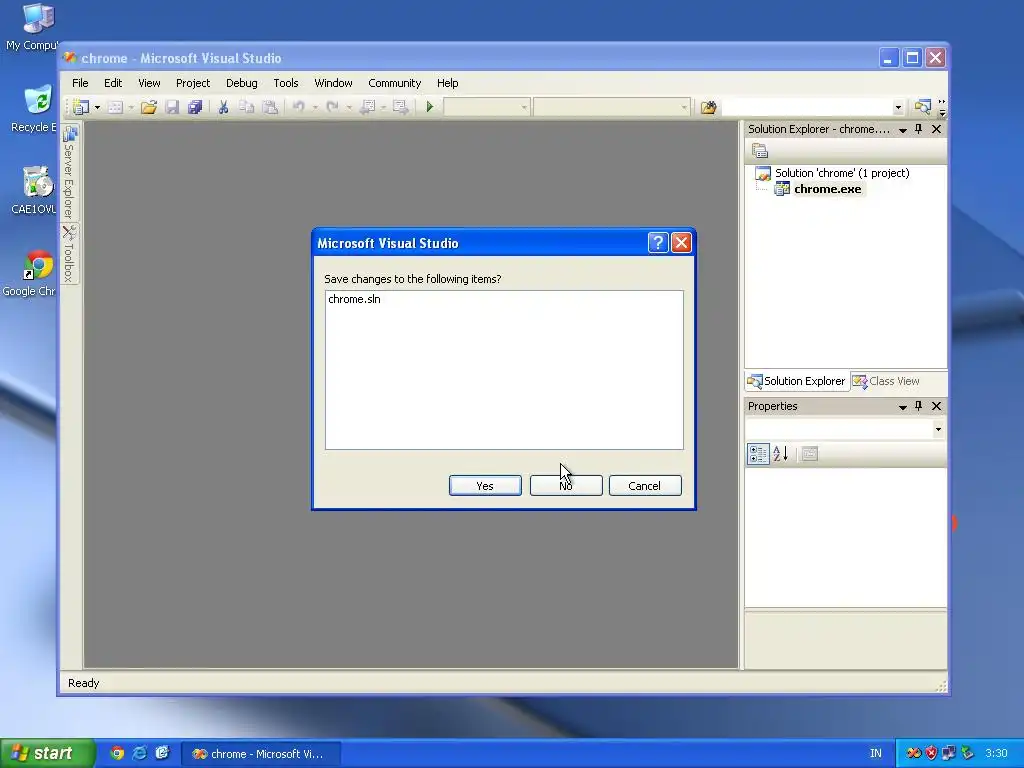Image resolution: width=1024 pixels, height=768 pixels.
Task: Open the Properties object combo box
Action: point(845,429)
